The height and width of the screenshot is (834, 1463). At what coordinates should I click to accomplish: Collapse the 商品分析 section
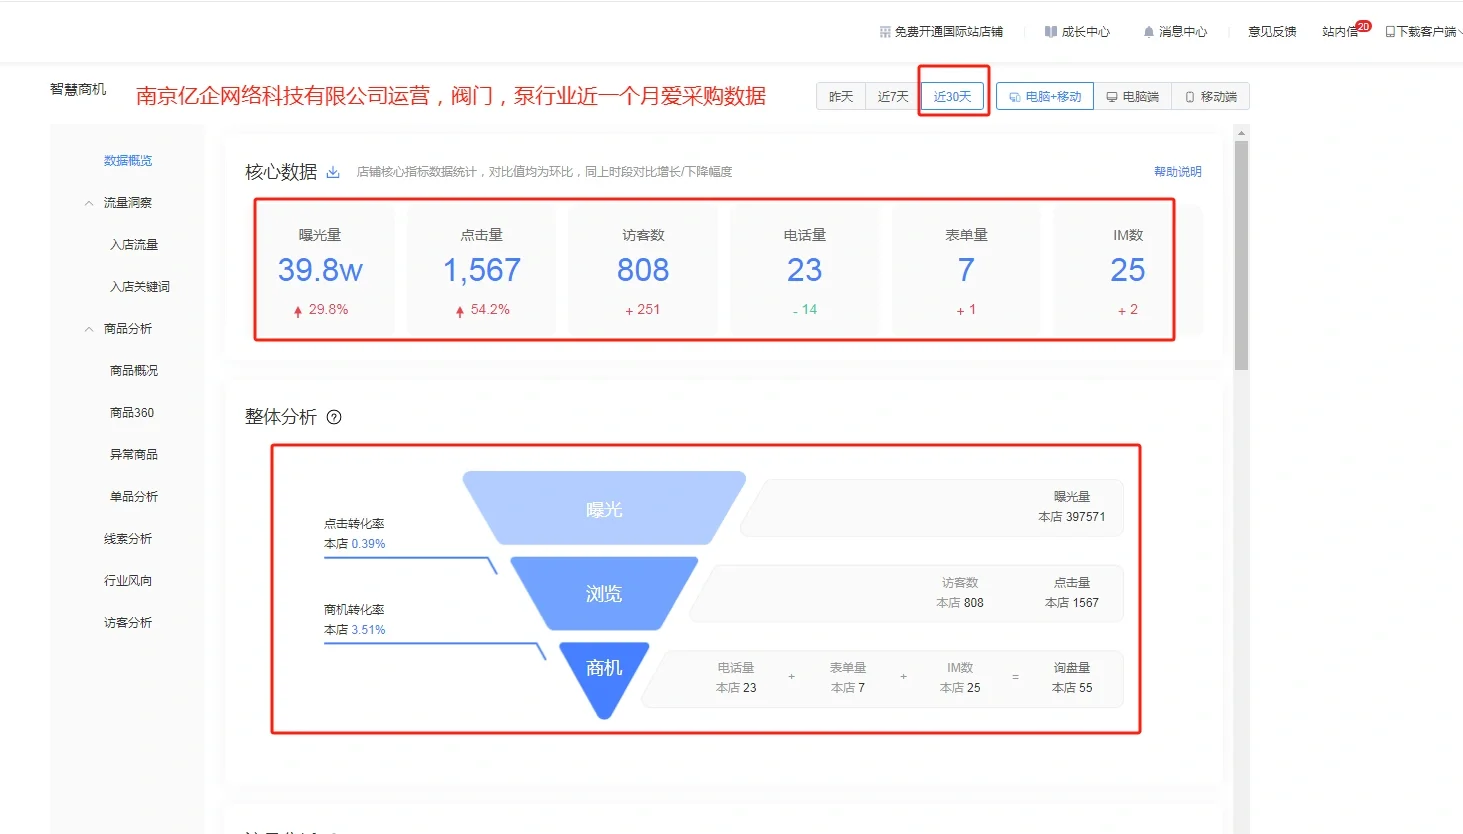(x=89, y=328)
